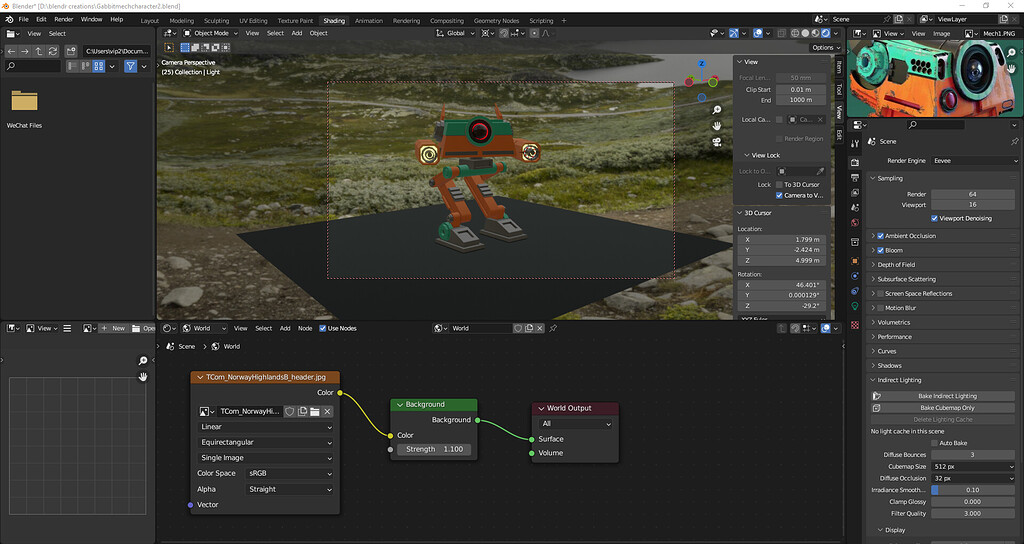Screen dimensions: 1024x544
Task: Open the Equirectangular projection dropdown
Action: [x=265, y=442]
